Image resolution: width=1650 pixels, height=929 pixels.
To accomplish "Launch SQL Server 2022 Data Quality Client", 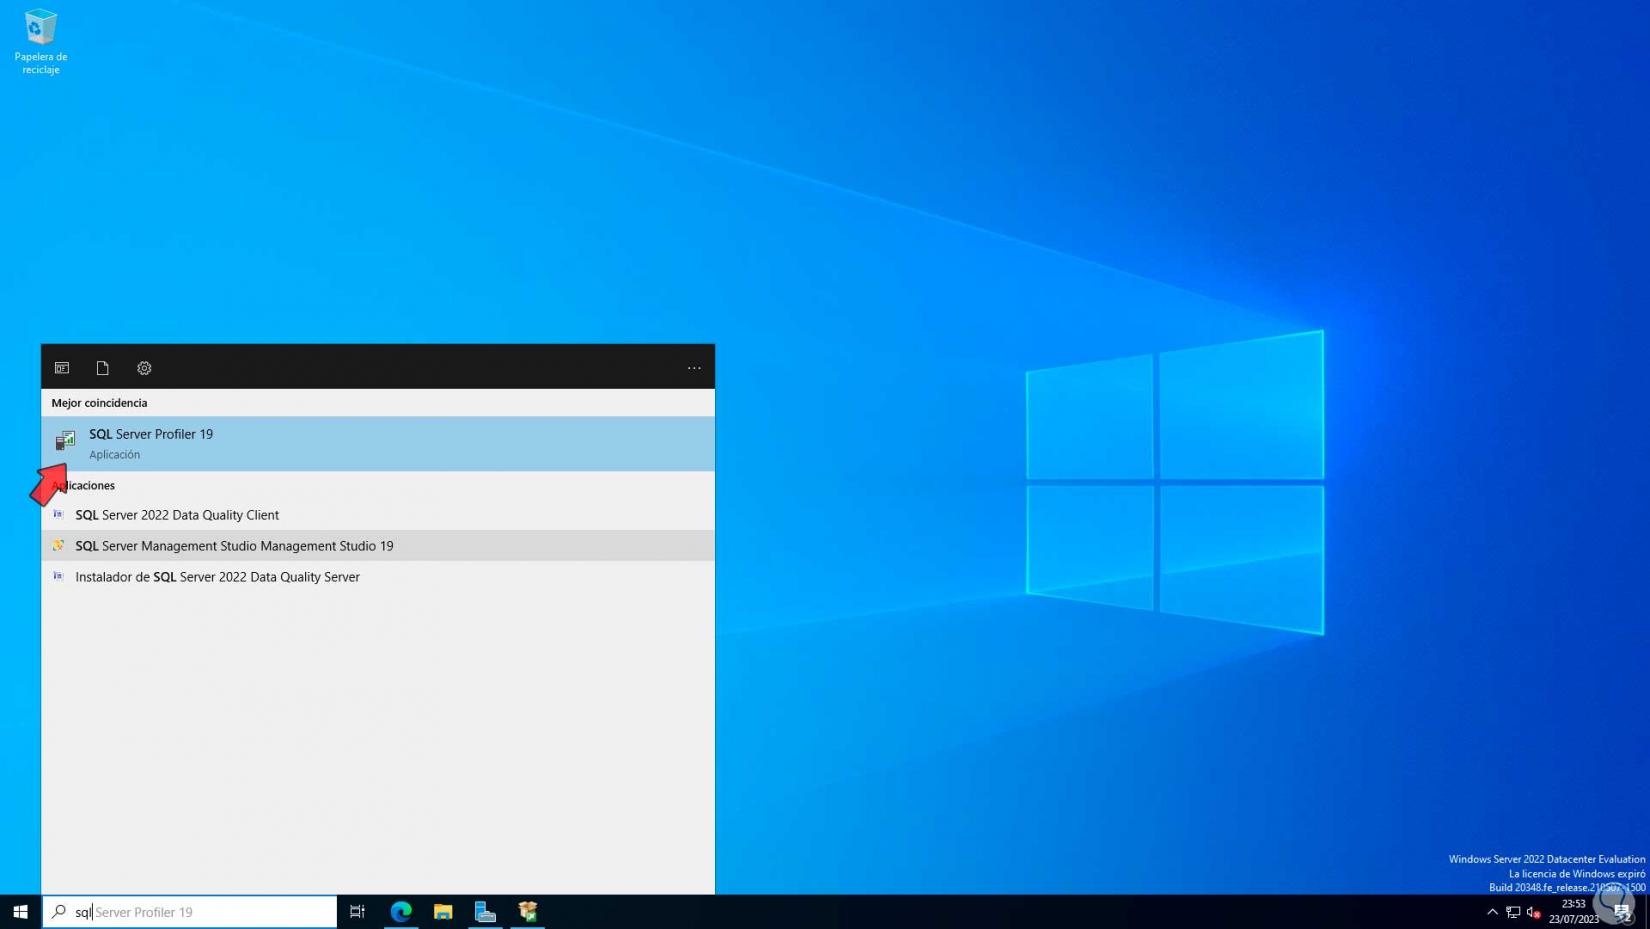I will pyautogui.click(x=177, y=515).
